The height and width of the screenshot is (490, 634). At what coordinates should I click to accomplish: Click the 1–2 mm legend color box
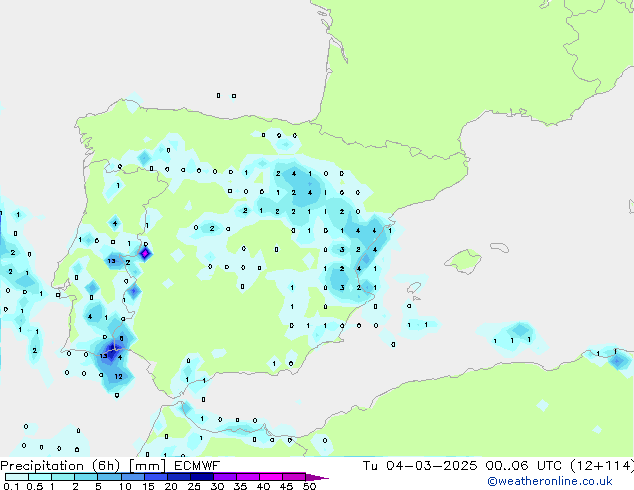63,477
